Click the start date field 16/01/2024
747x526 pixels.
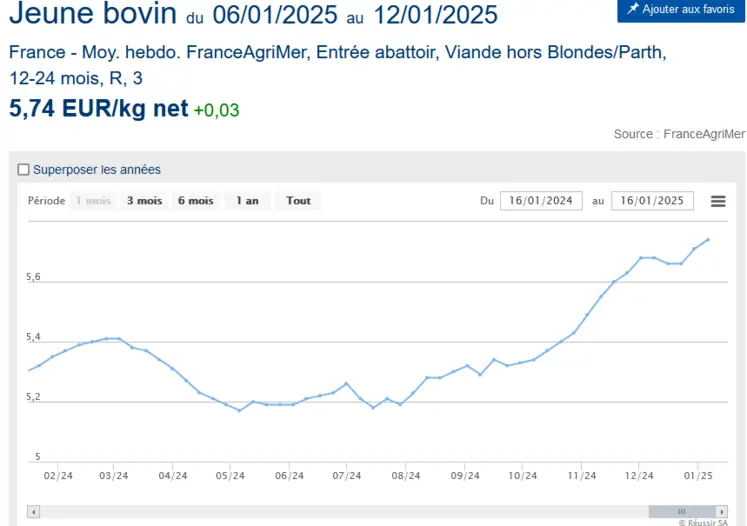(541, 201)
